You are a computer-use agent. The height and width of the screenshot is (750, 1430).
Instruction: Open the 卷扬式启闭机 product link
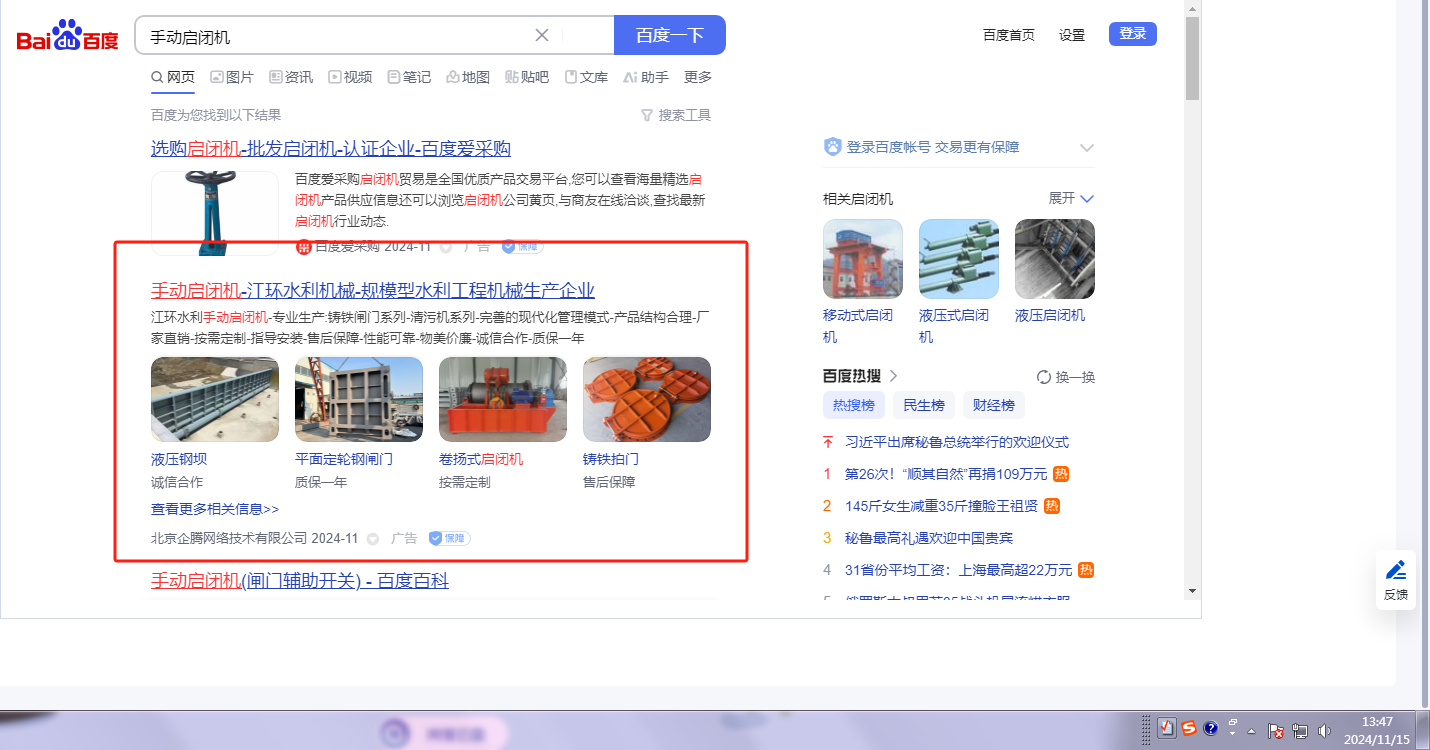click(x=481, y=460)
